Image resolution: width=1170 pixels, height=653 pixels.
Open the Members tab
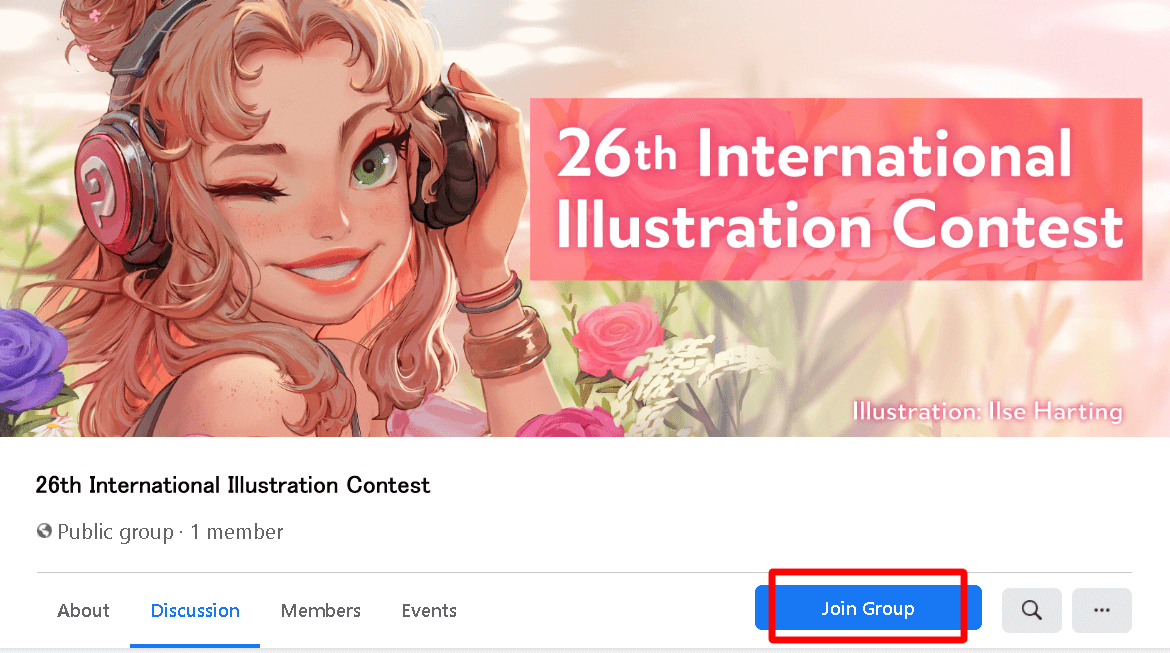coord(321,610)
